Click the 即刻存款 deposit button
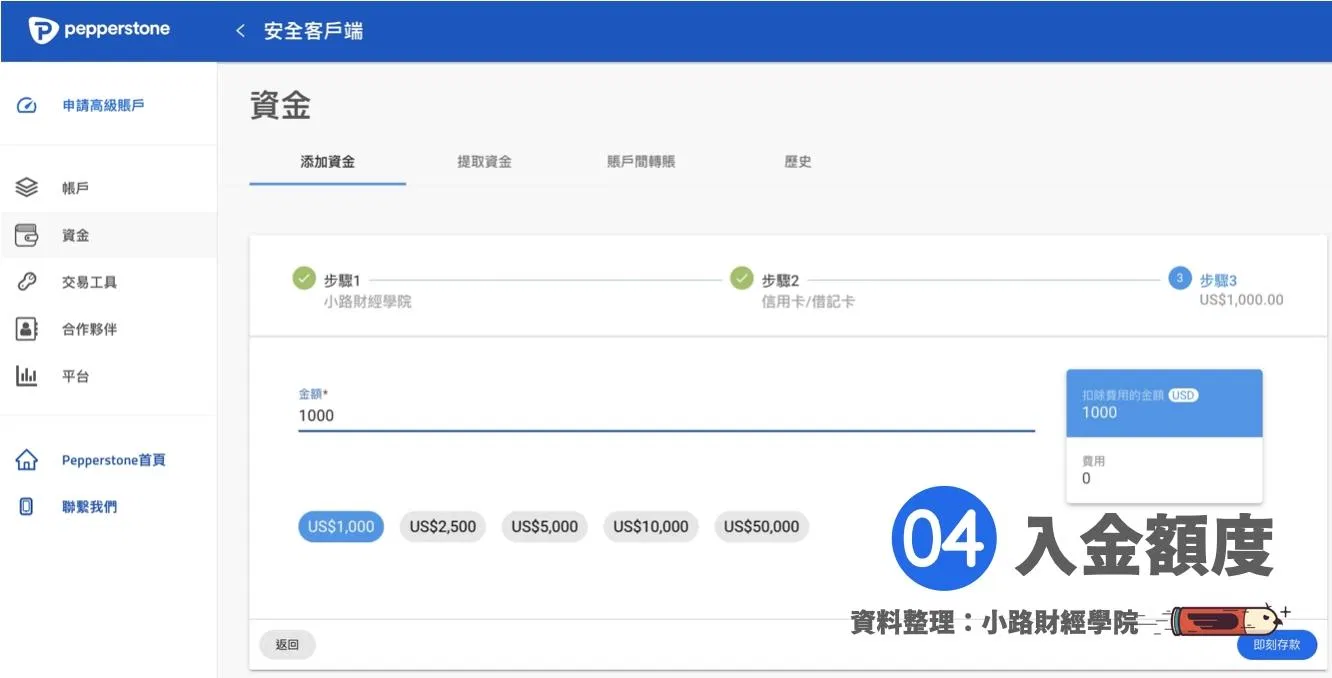Image resolution: width=1332 pixels, height=678 pixels. [1277, 645]
